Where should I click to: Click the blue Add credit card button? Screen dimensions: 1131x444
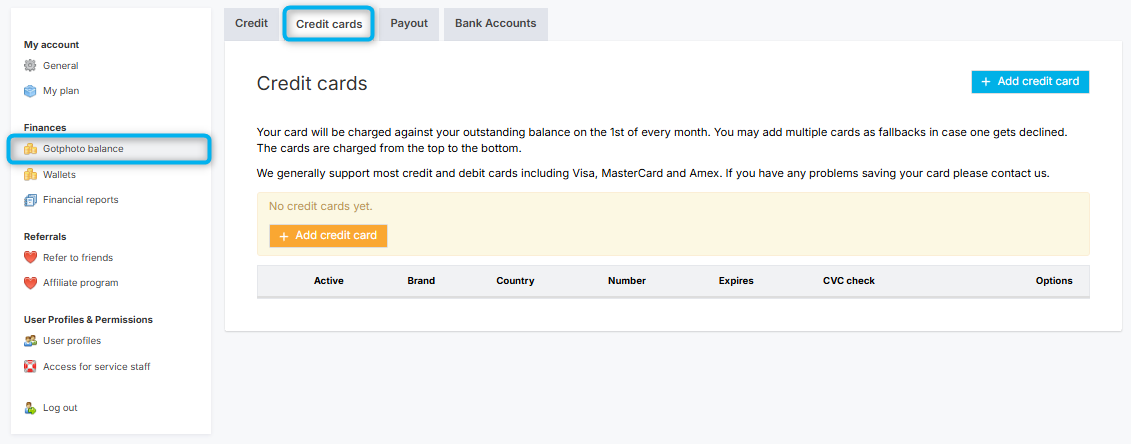[x=1030, y=81]
